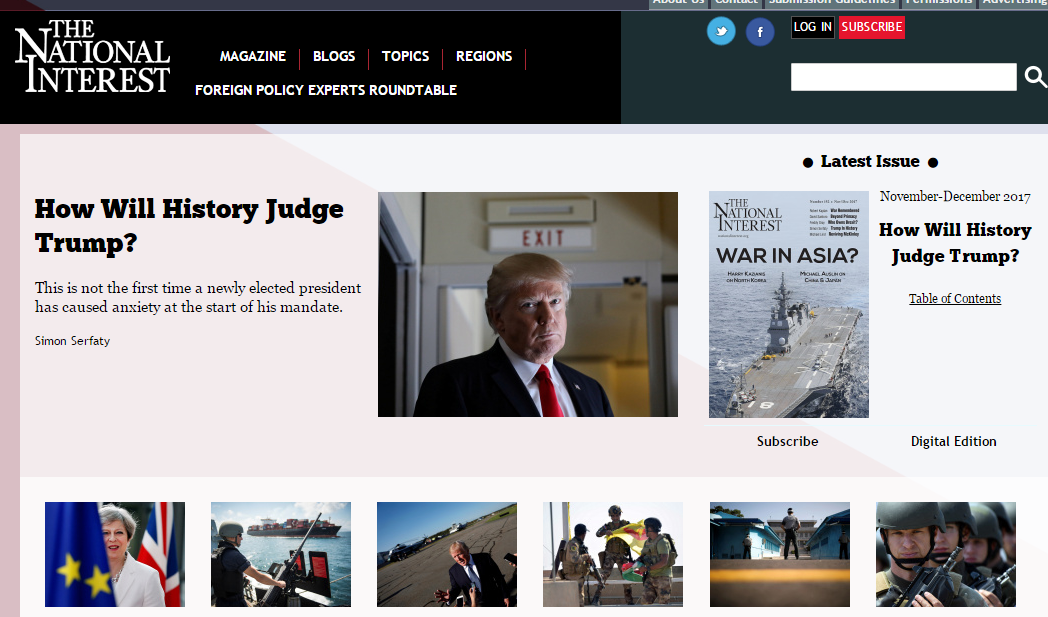Open The National Interest Twitter page
The image size is (1048, 617).
click(721, 31)
